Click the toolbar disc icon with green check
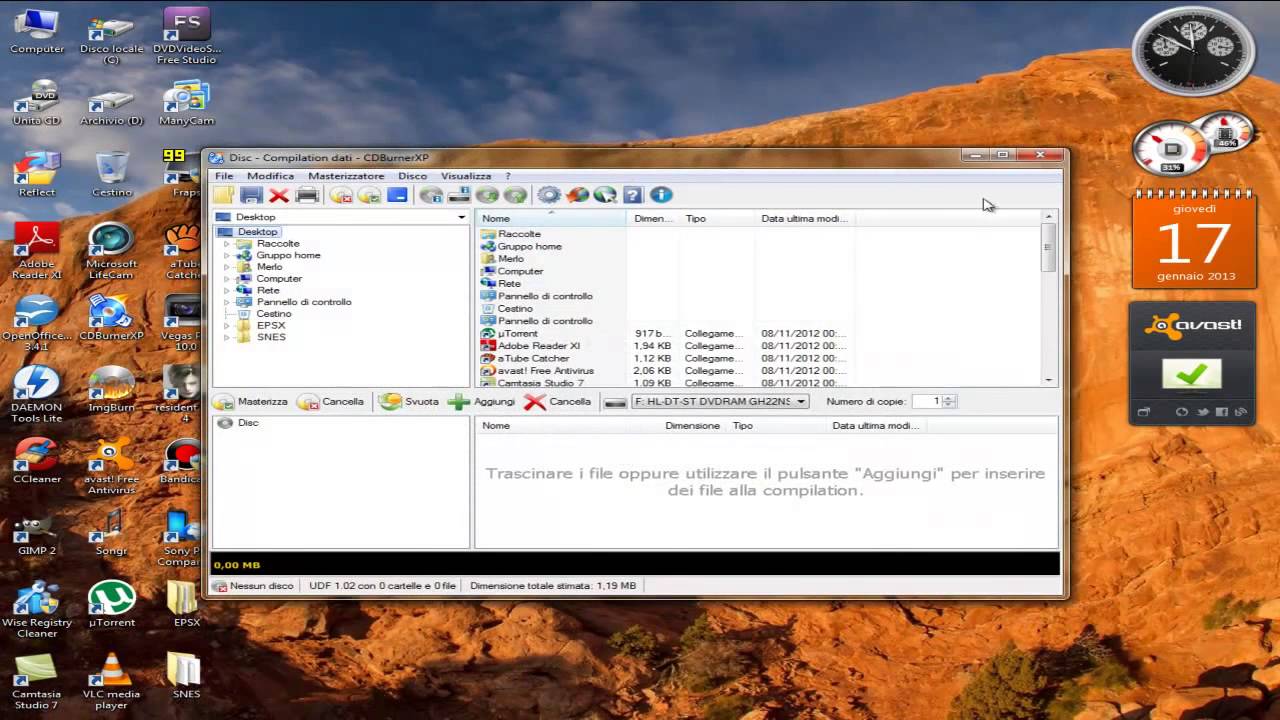Image resolution: width=1280 pixels, height=720 pixels. [369, 195]
